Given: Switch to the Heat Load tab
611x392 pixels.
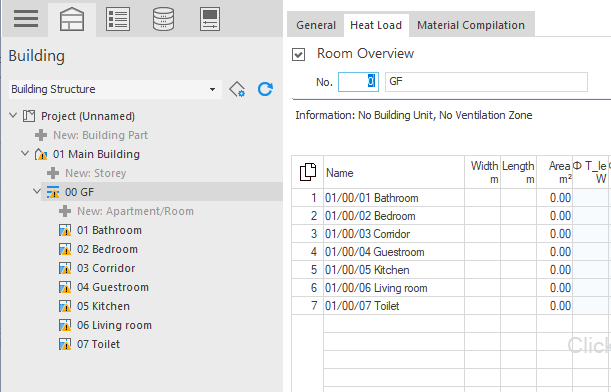Looking at the screenshot, I should 376,25.
